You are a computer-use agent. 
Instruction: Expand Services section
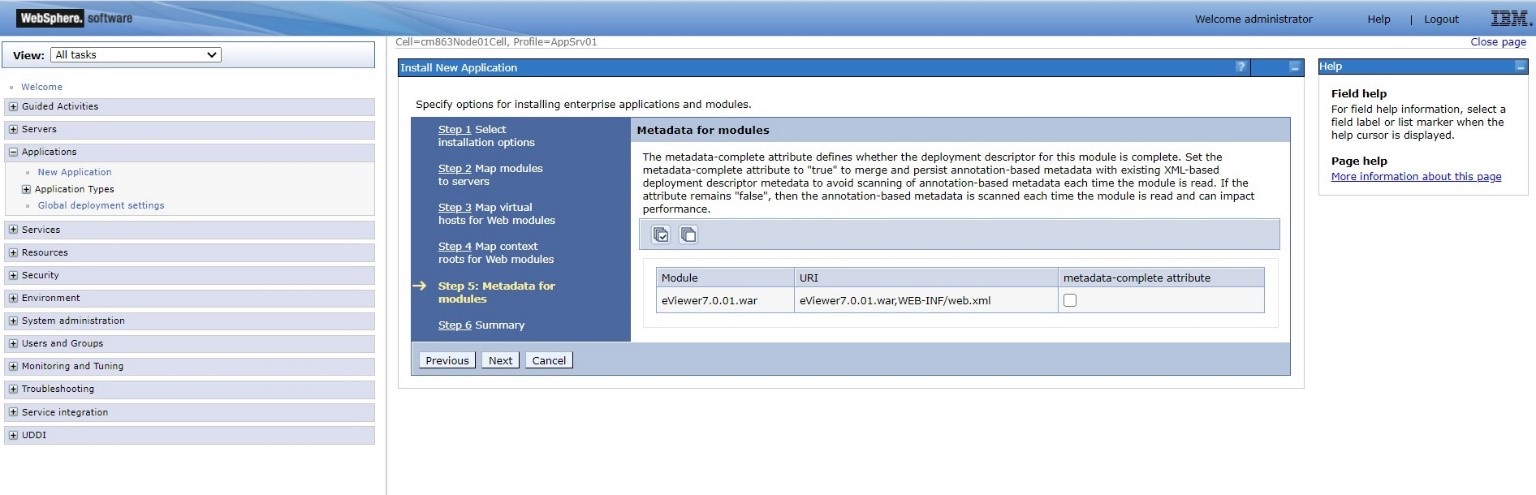(x=13, y=230)
